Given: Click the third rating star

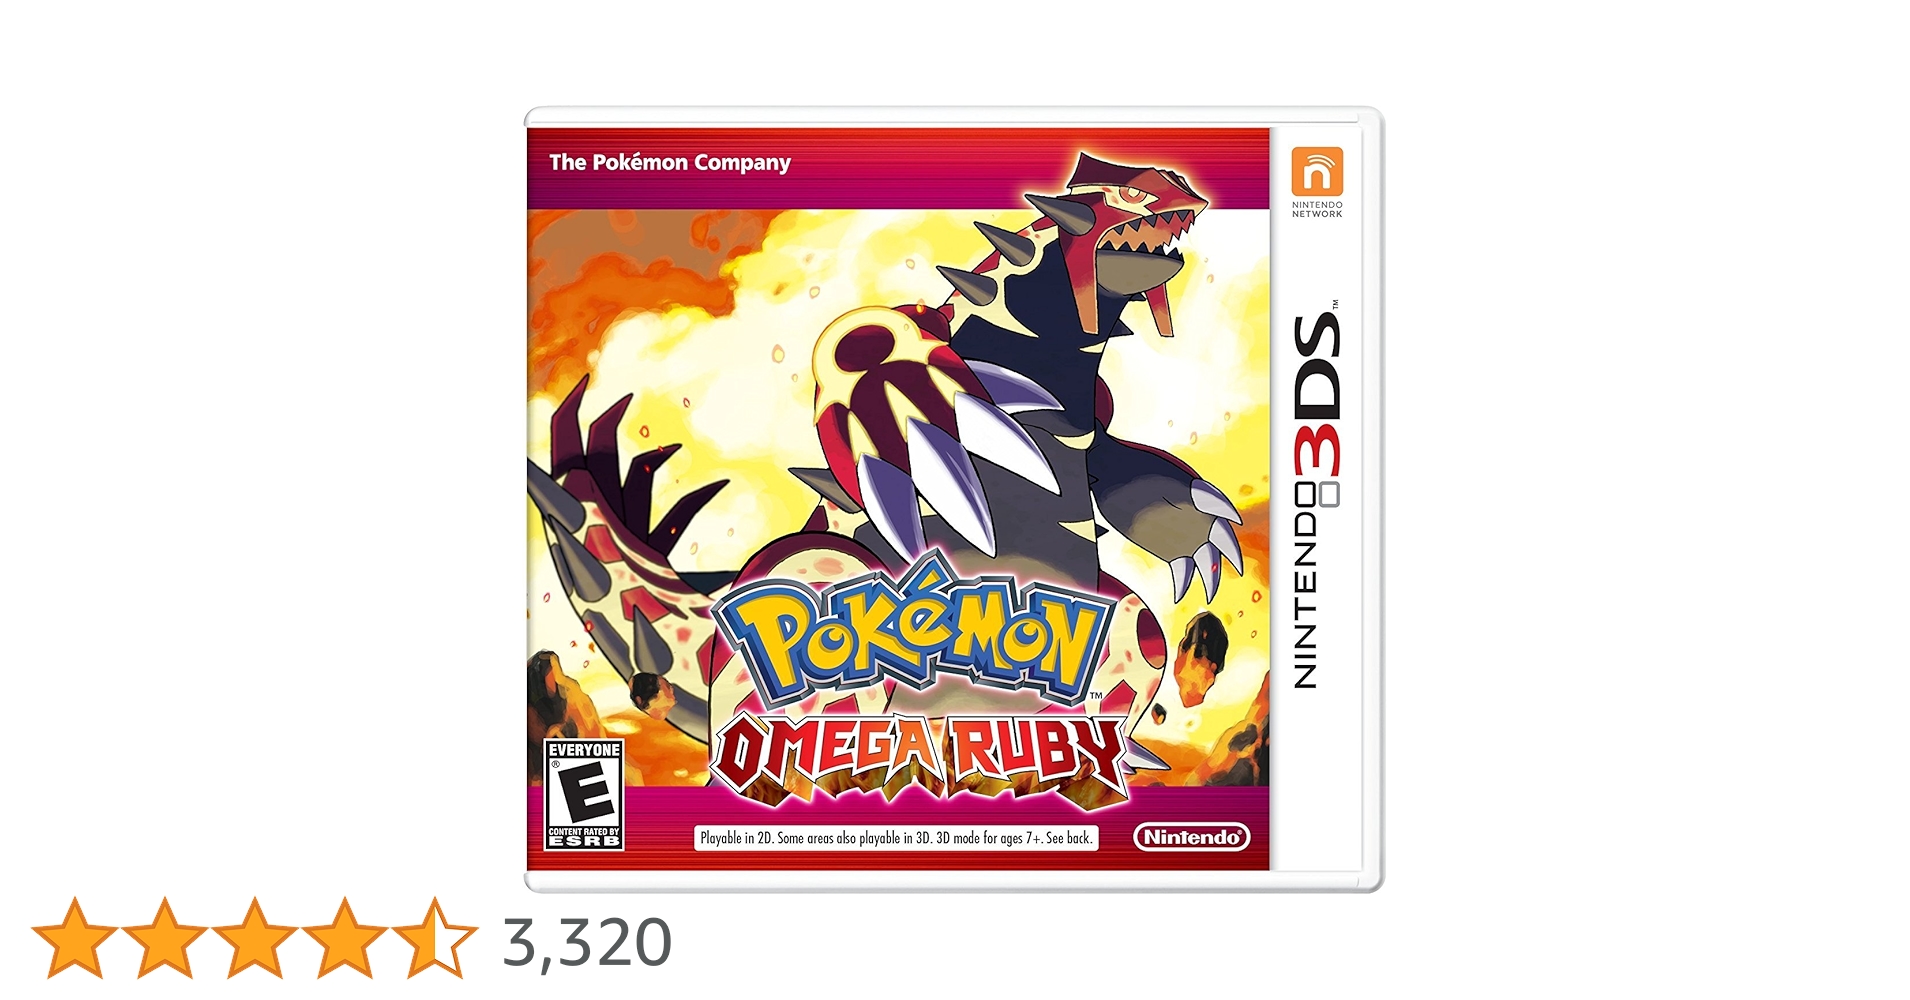Looking at the screenshot, I should pyautogui.click(x=255, y=938).
